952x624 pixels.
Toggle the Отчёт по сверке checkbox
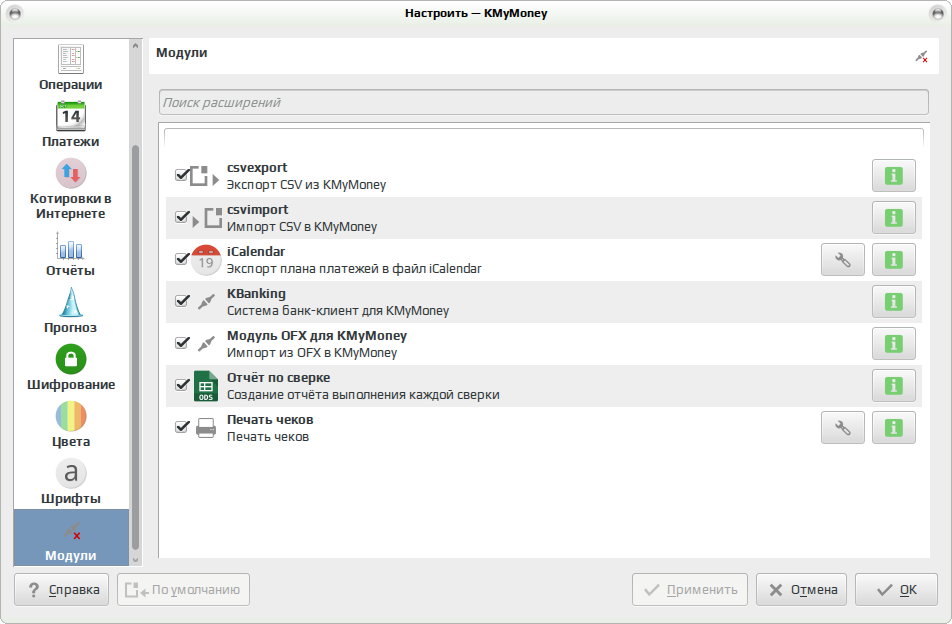click(x=182, y=385)
